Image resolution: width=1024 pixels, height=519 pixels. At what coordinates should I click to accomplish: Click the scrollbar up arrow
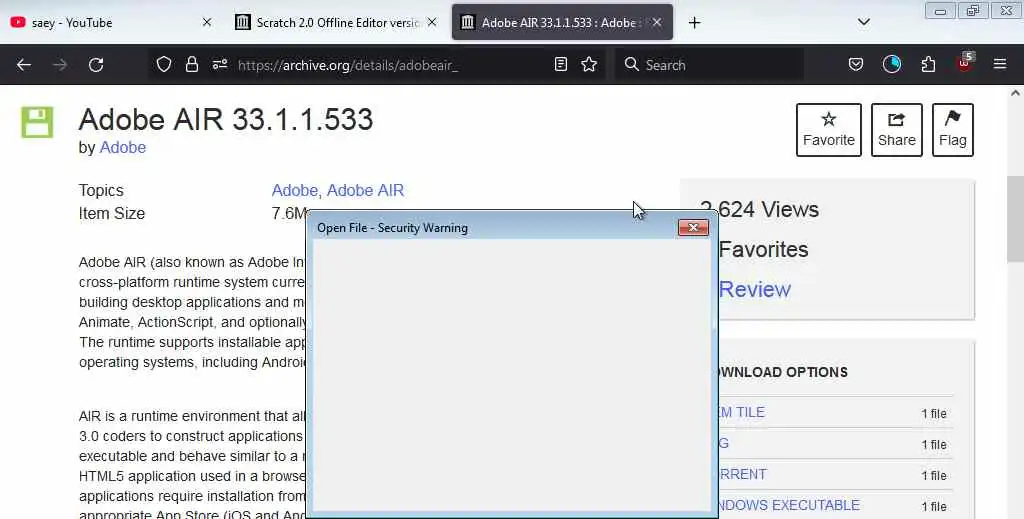(x=1015, y=93)
